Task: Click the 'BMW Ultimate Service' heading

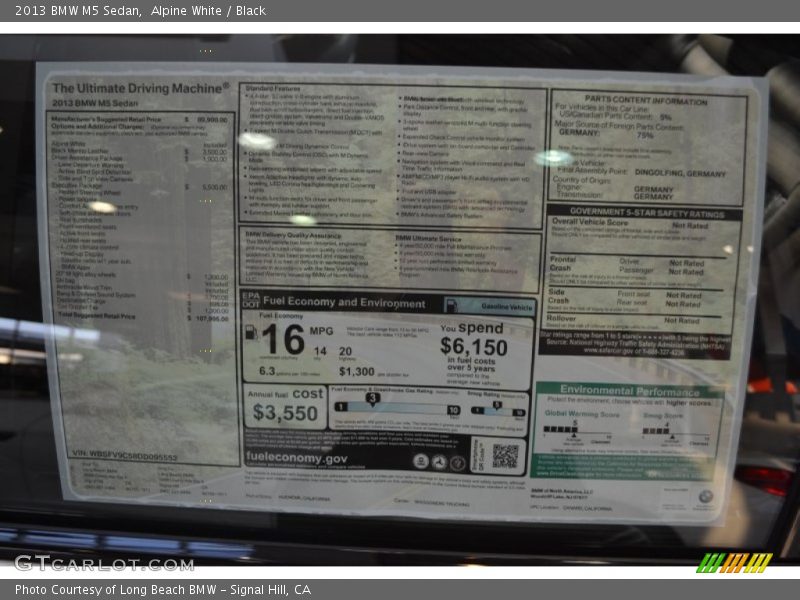Action: [428, 238]
